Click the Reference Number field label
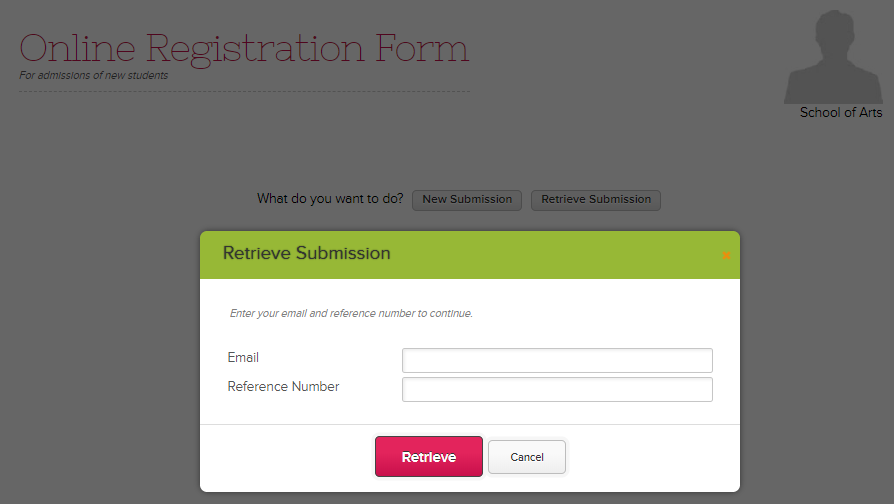 pos(283,386)
